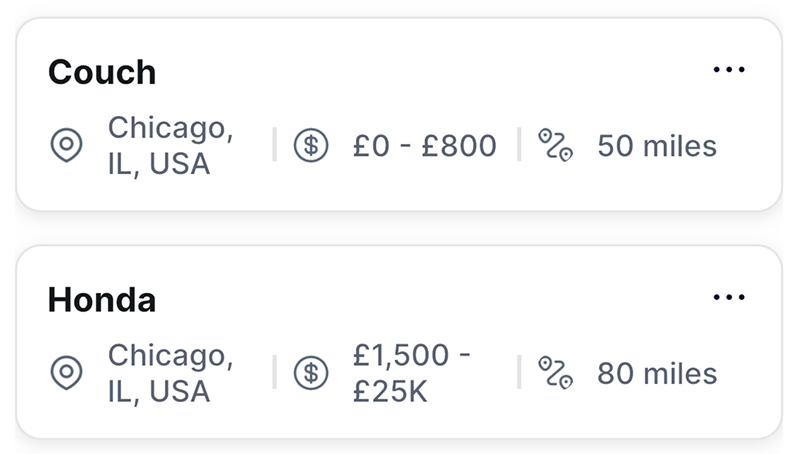Click divider between Honda location and price

coord(274,373)
